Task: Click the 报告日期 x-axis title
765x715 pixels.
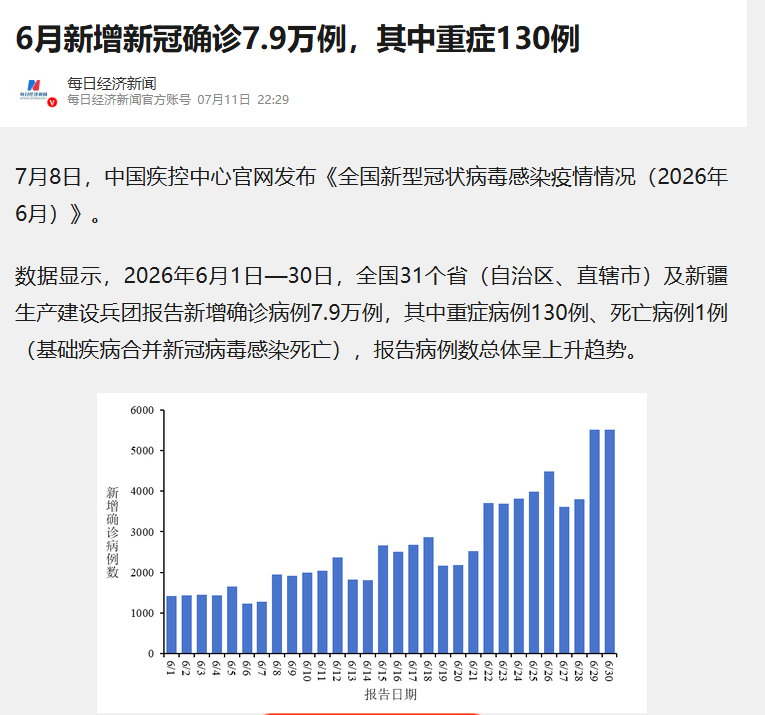Action: [391, 695]
